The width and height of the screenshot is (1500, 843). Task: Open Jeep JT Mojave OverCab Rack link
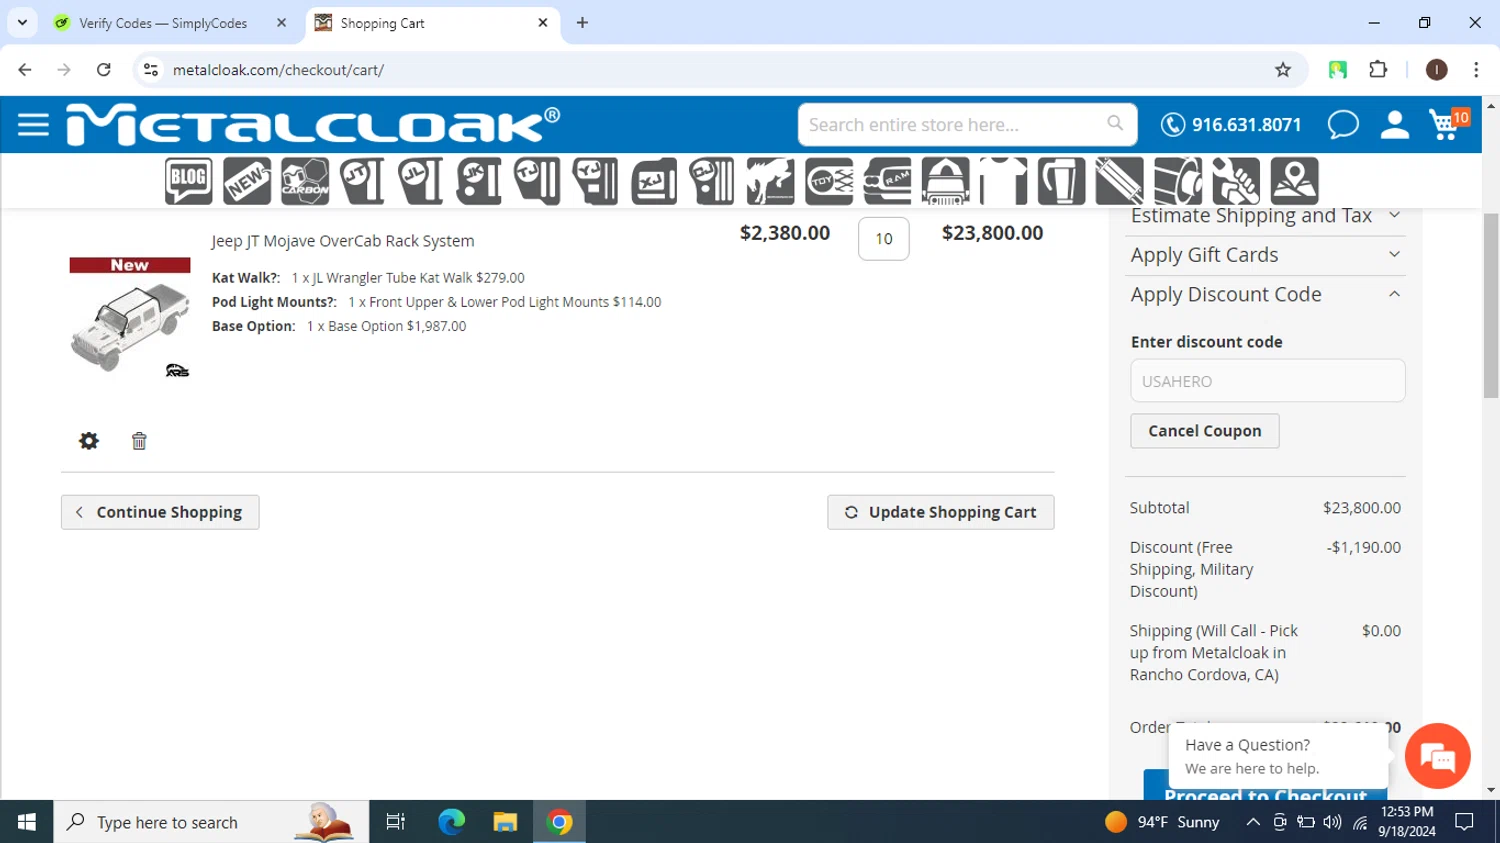(343, 241)
